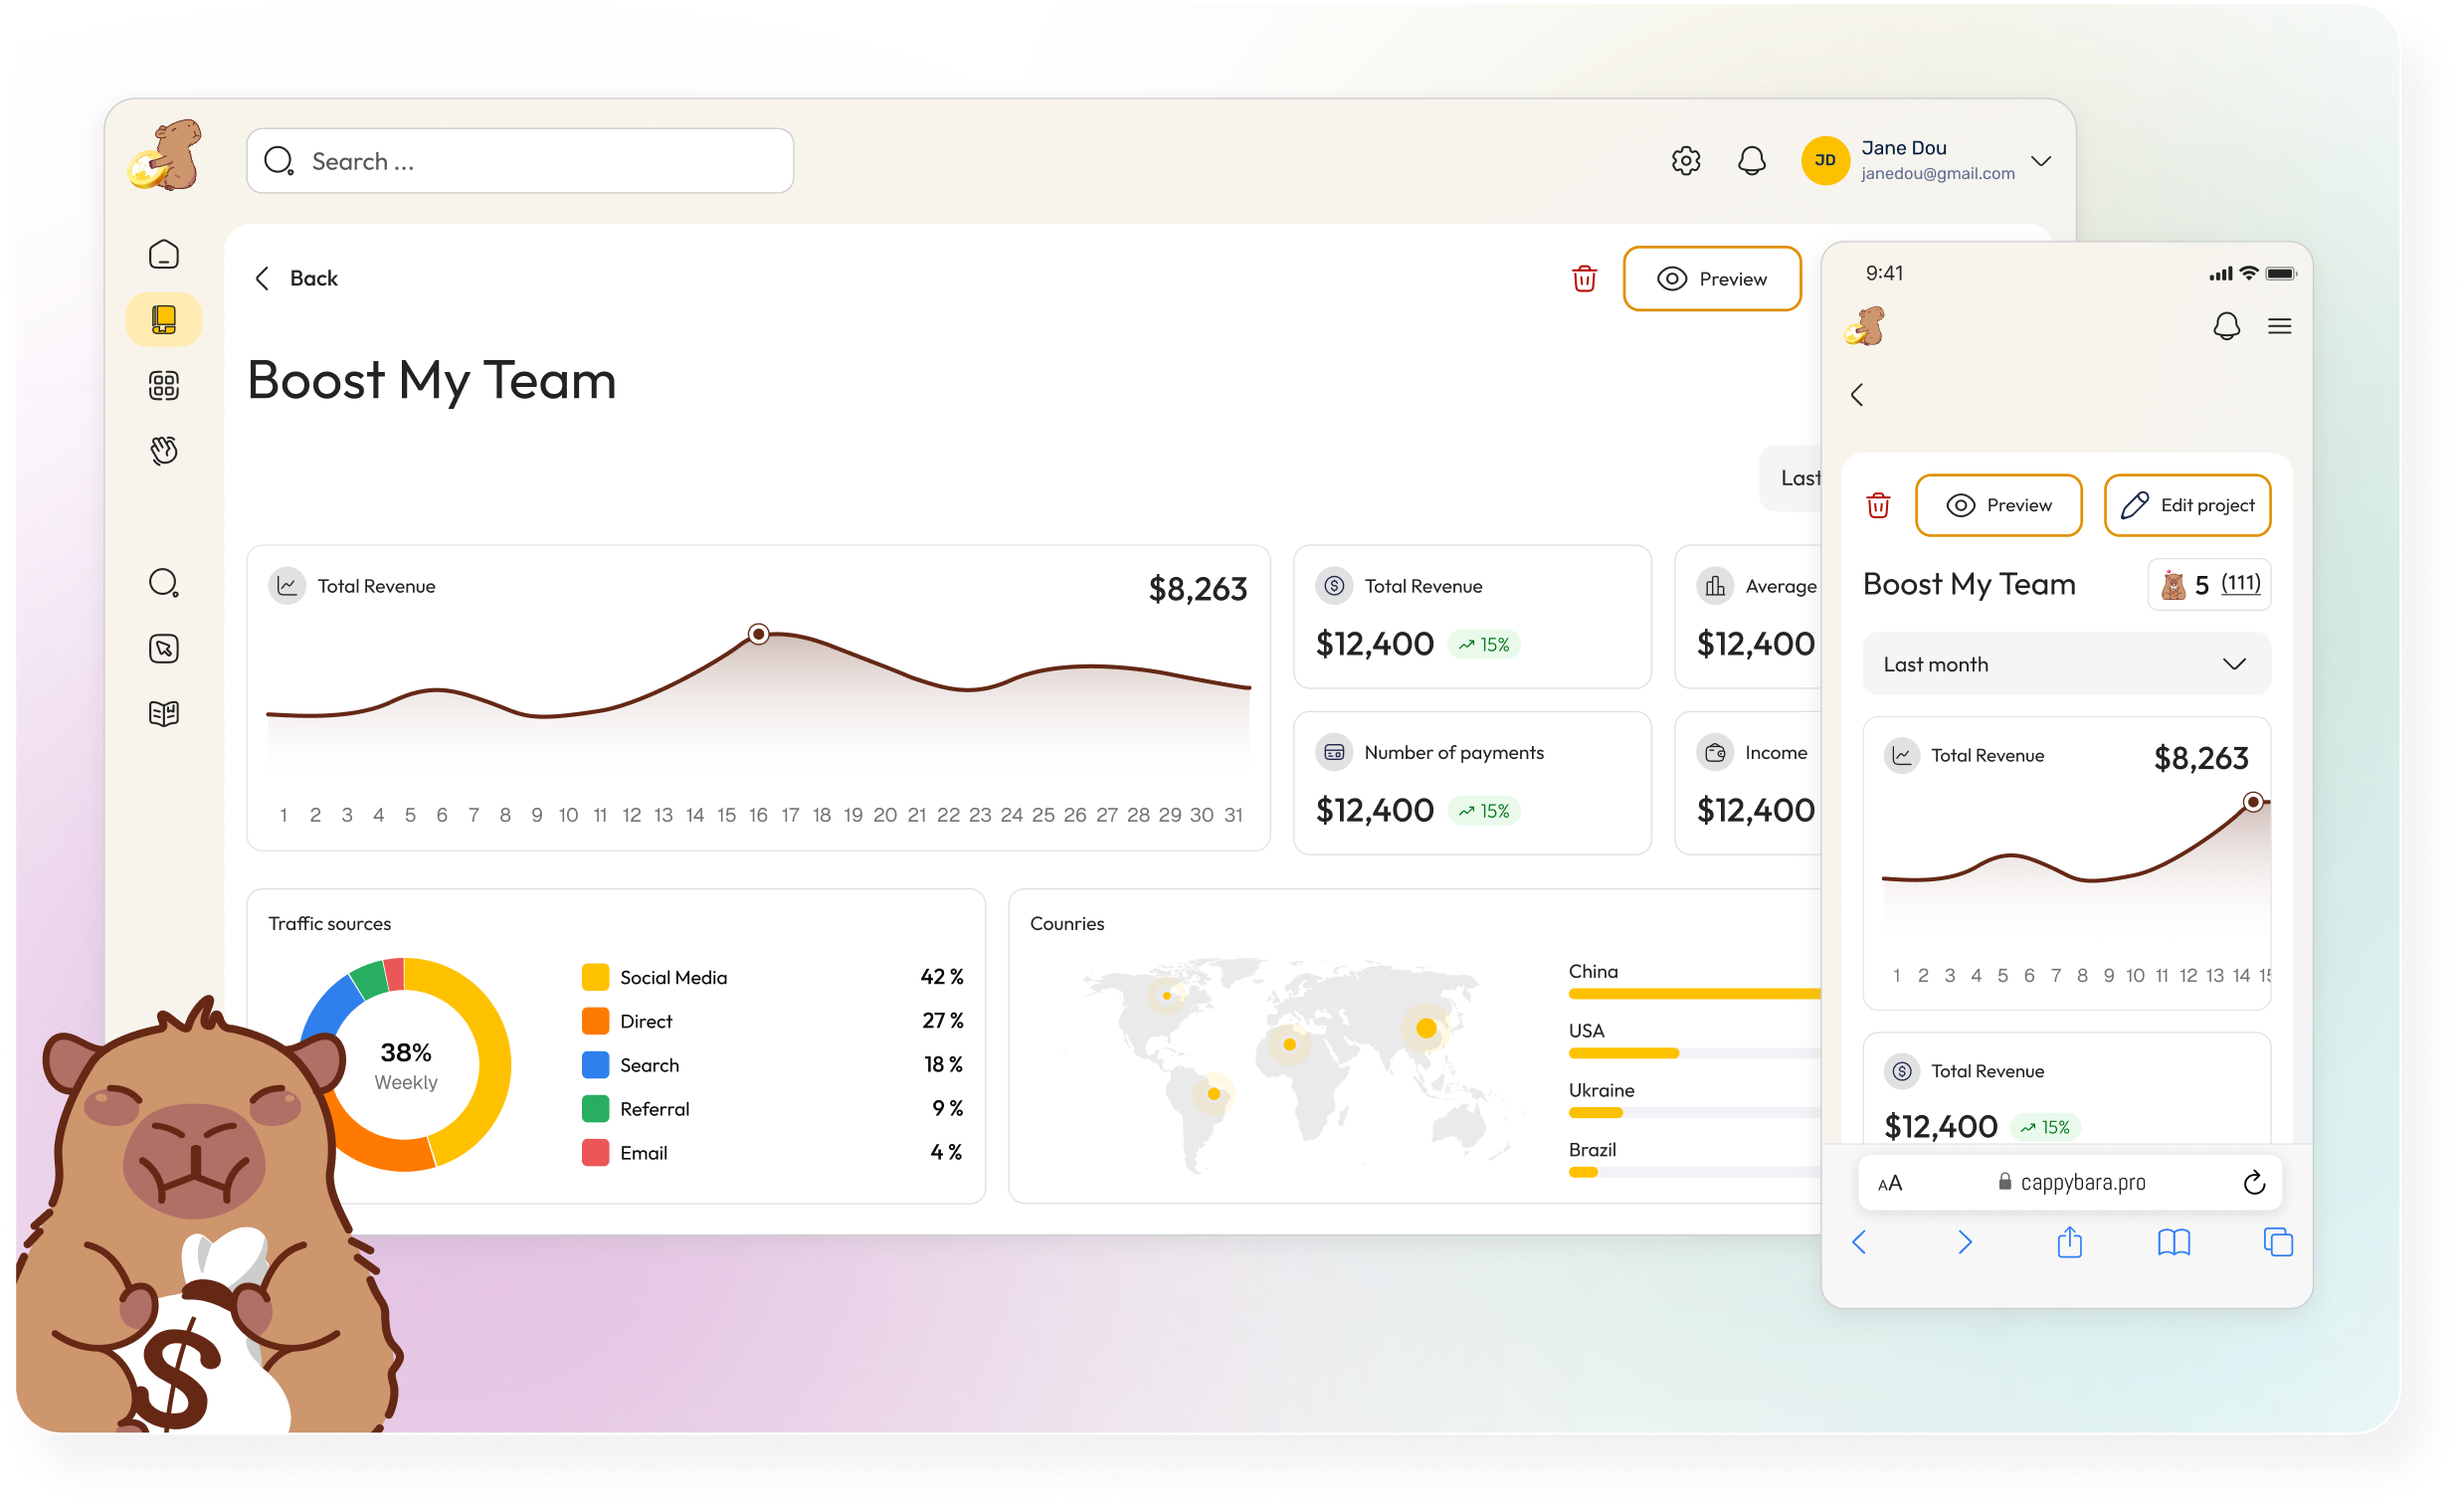The width and height of the screenshot is (2464, 1509).
Task: Click the red trash icon near Preview
Action: [x=1583, y=278]
